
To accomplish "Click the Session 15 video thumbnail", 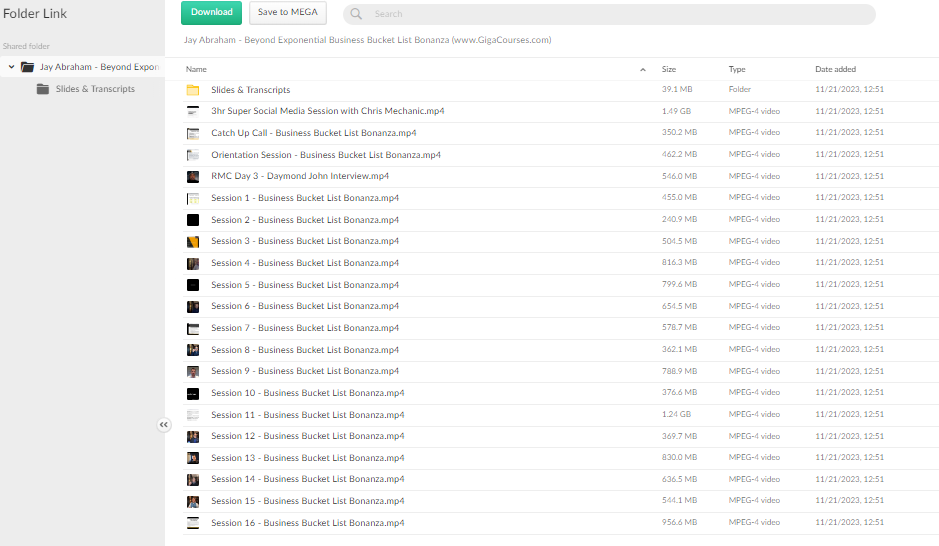I will (x=193, y=501).
